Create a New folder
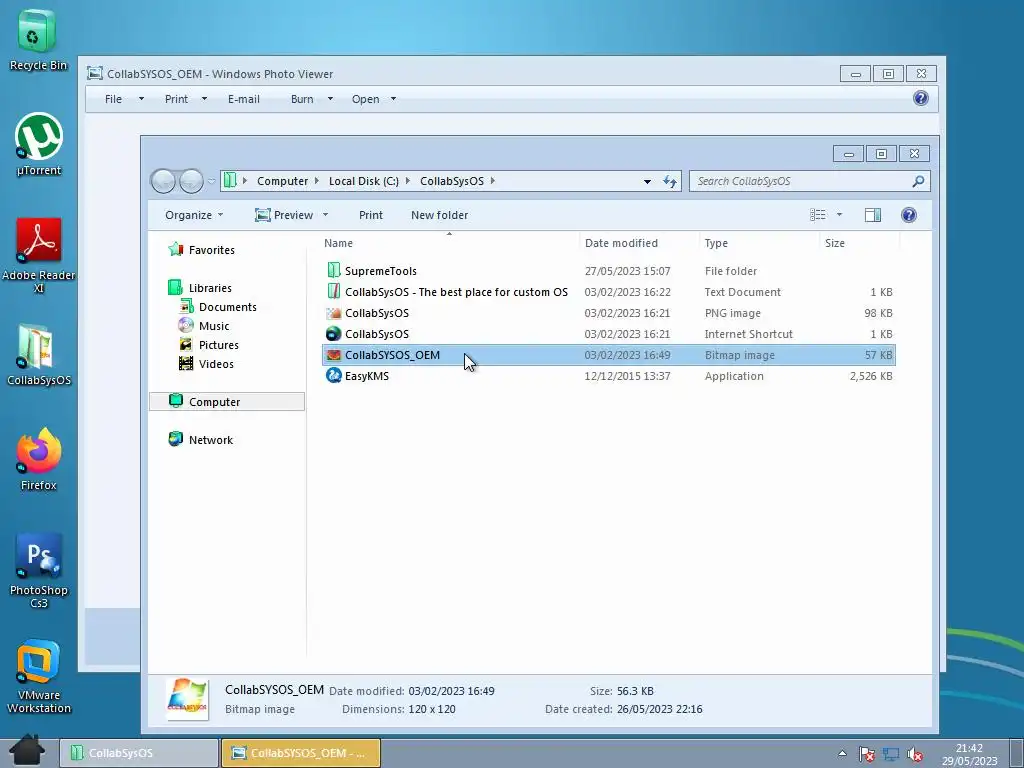The image size is (1024, 768). coord(440,215)
